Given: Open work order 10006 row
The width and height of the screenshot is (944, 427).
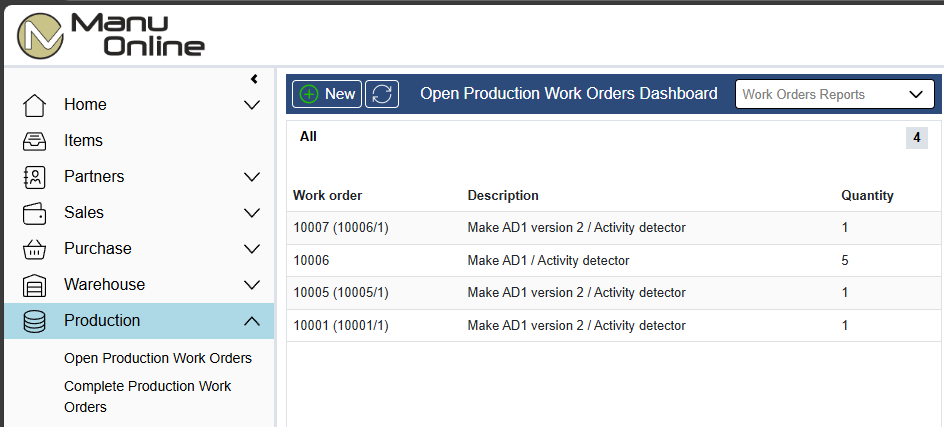Looking at the screenshot, I should click(613, 261).
